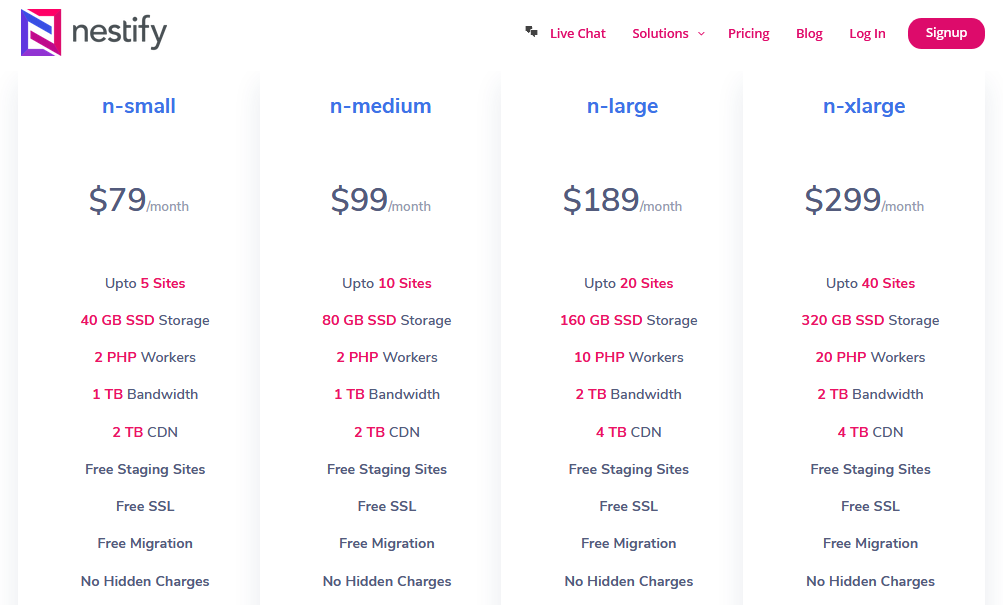This screenshot has height=605, width=1003.
Task: Click Free Migration under n-medium
Action: [x=387, y=543]
